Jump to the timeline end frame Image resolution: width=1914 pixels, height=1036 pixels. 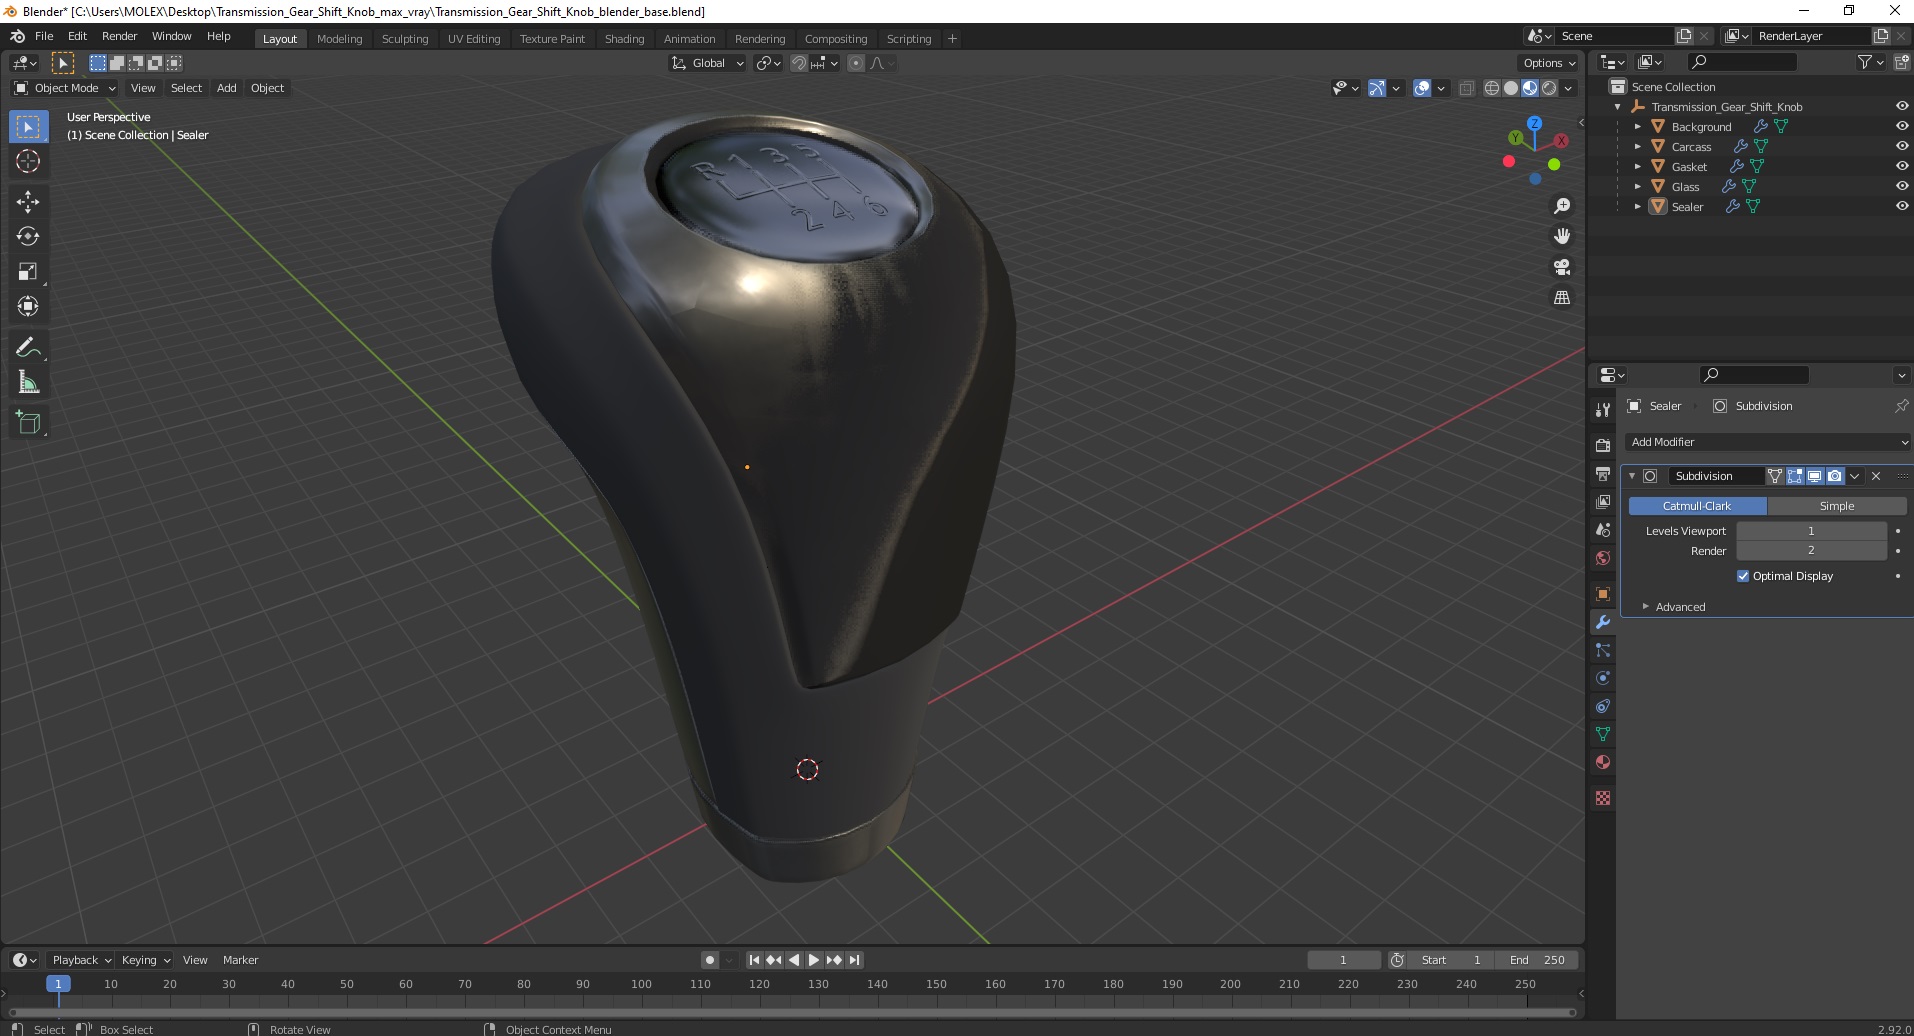(854, 960)
